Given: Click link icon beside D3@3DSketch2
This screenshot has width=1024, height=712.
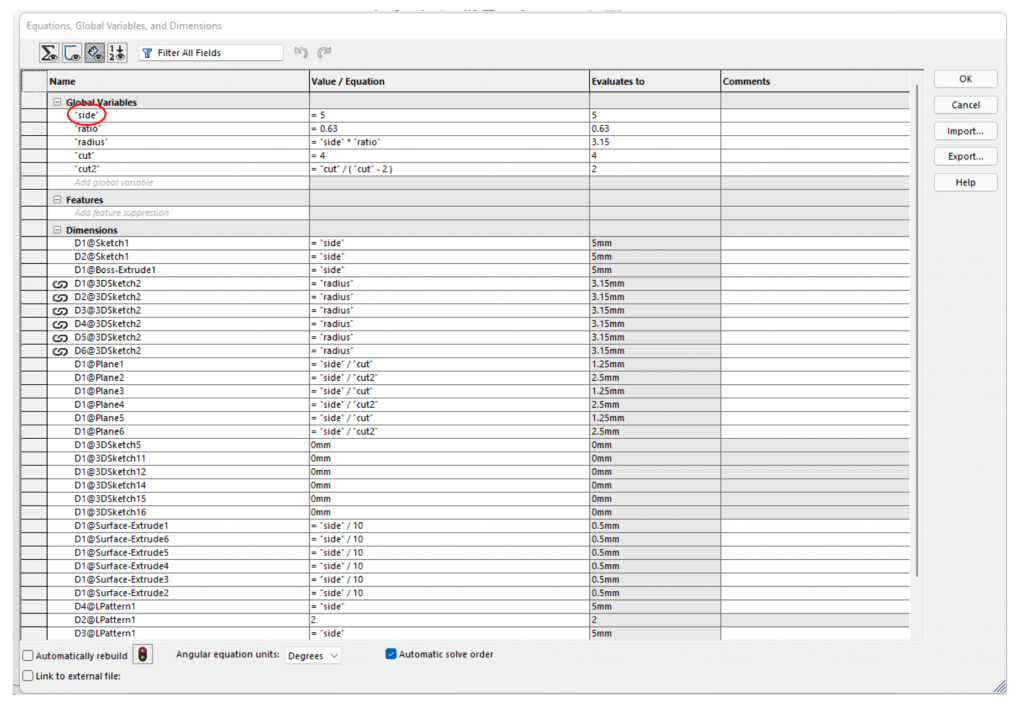Looking at the screenshot, I should tap(60, 311).
